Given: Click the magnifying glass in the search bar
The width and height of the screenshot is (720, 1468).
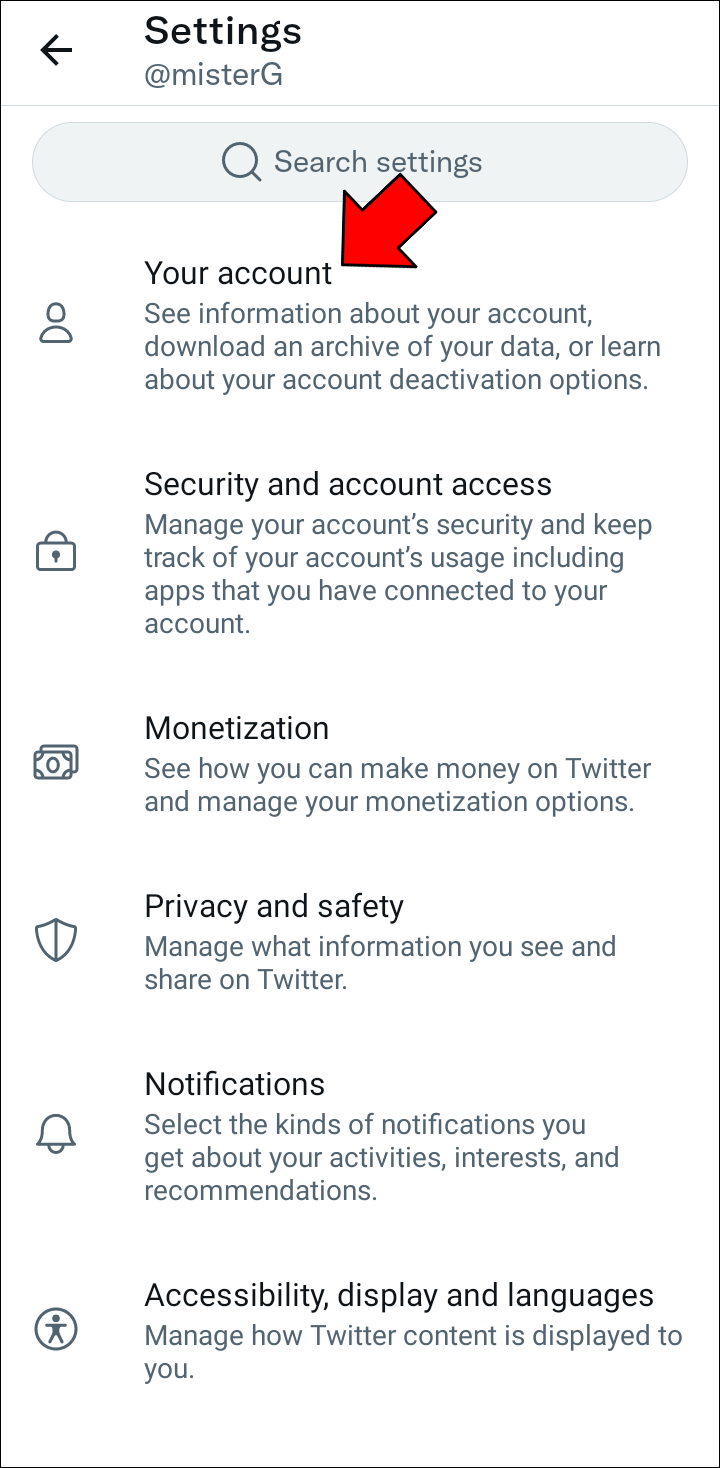Looking at the screenshot, I should click(x=240, y=161).
